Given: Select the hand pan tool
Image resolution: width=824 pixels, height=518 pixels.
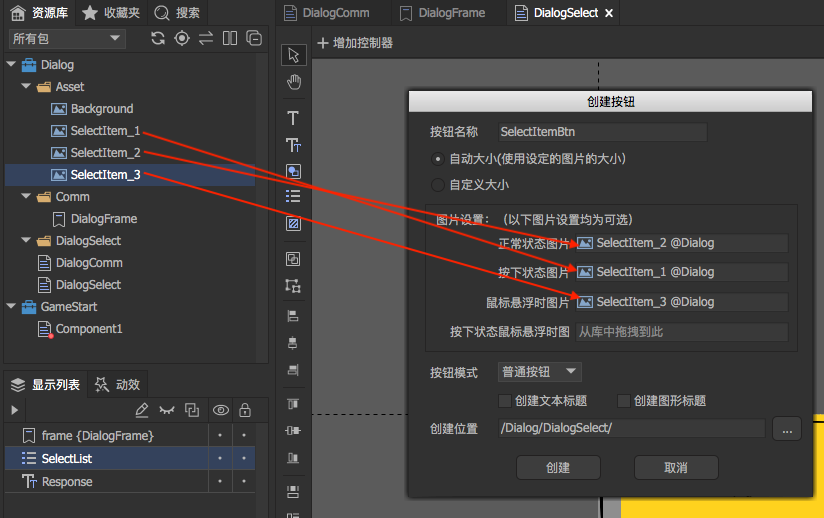Looking at the screenshot, I should pyautogui.click(x=293, y=82).
